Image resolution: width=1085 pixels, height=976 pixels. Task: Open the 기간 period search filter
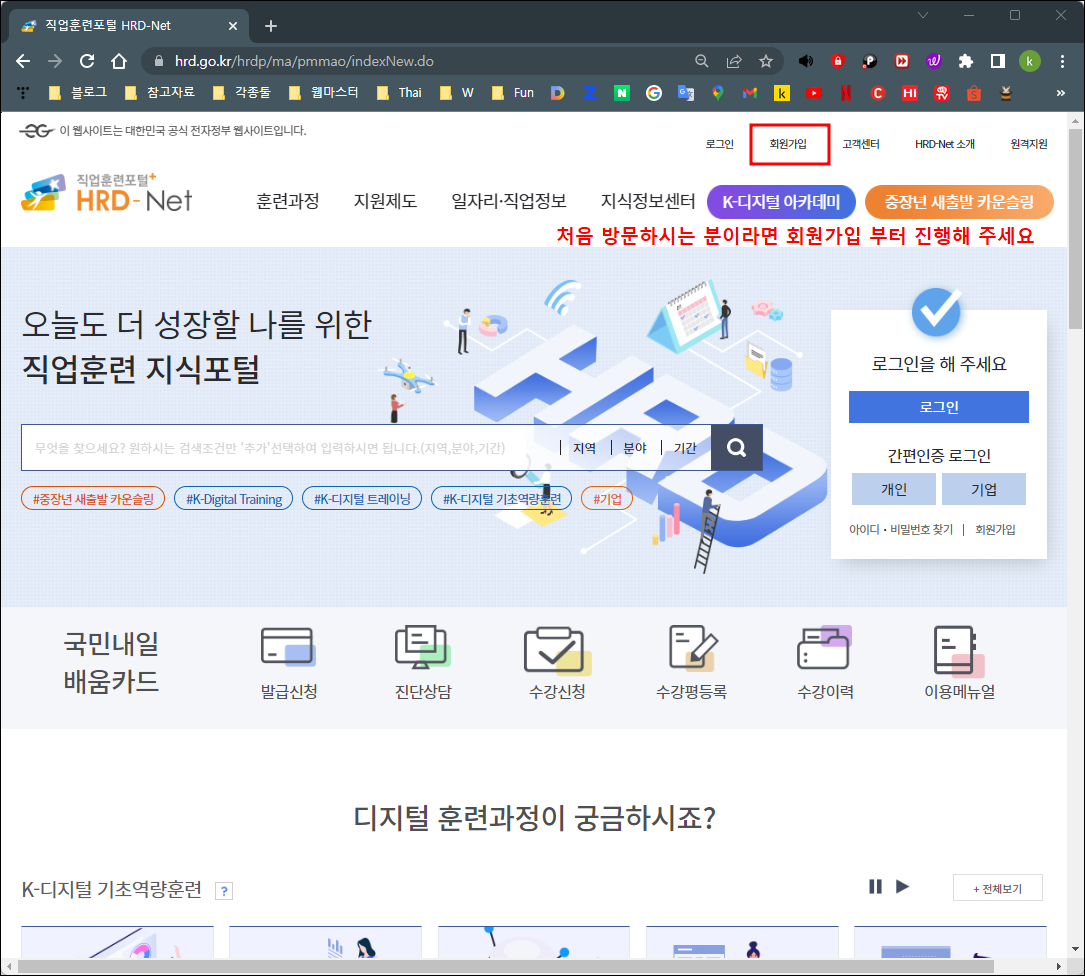click(684, 447)
